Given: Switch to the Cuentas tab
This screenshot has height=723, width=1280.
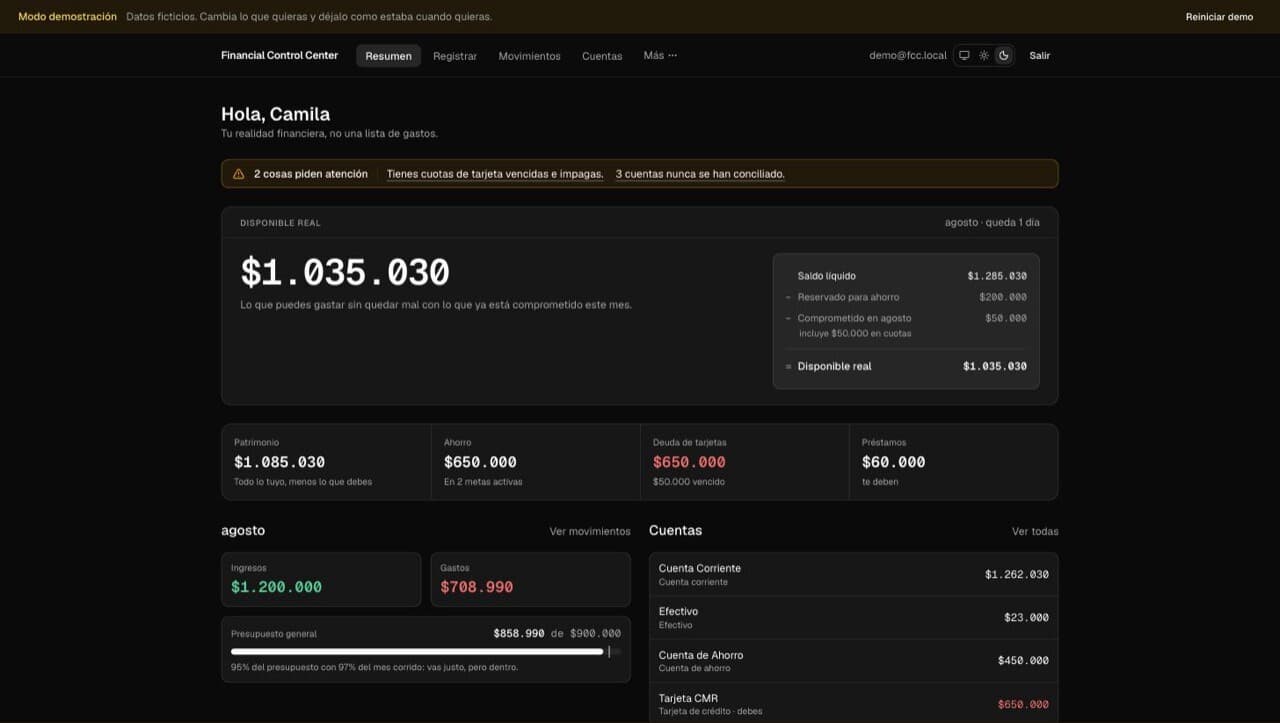Looking at the screenshot, I should pyautogui.click(x=602, y=56).
